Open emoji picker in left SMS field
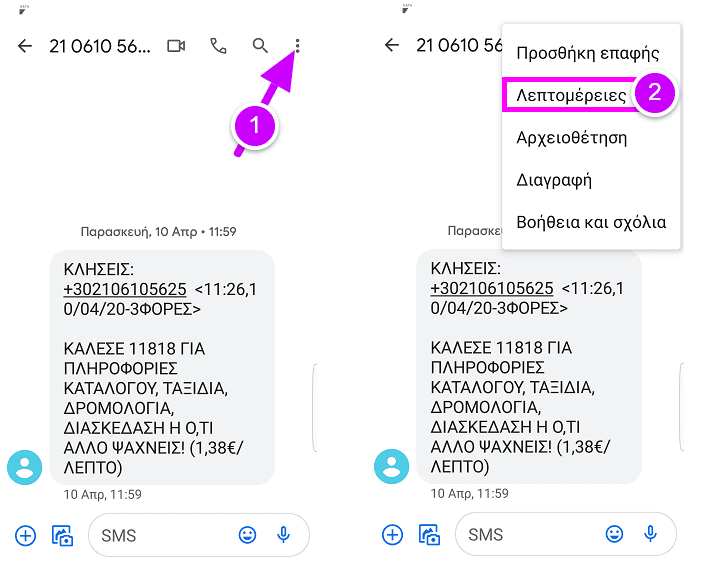Image resolution: width=706 pixels, height=564 pixels. pos(247,535)
